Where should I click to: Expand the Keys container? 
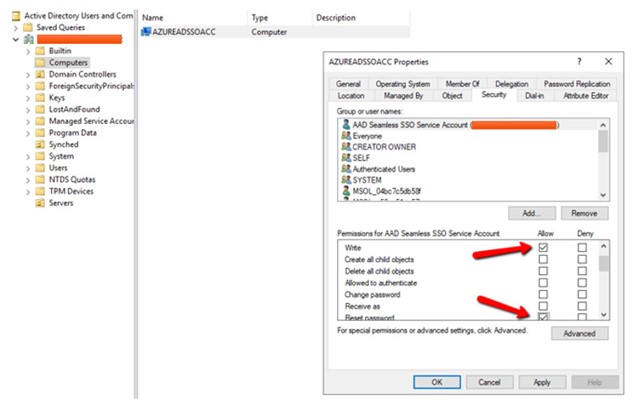(x=28, y=98)
